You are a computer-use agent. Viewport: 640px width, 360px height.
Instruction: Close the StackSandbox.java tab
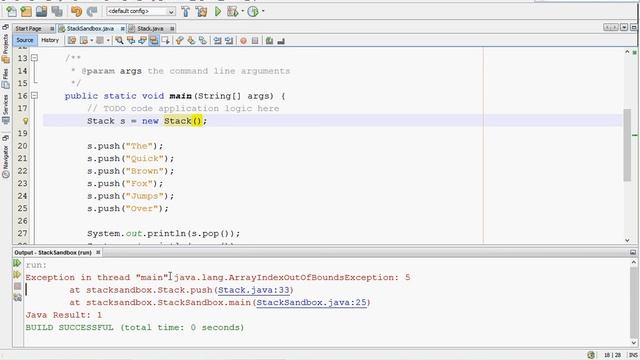click(122, 29)
